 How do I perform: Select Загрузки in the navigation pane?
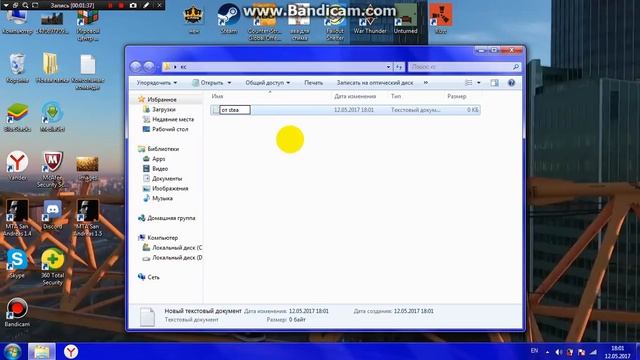(x=163, y=109)
